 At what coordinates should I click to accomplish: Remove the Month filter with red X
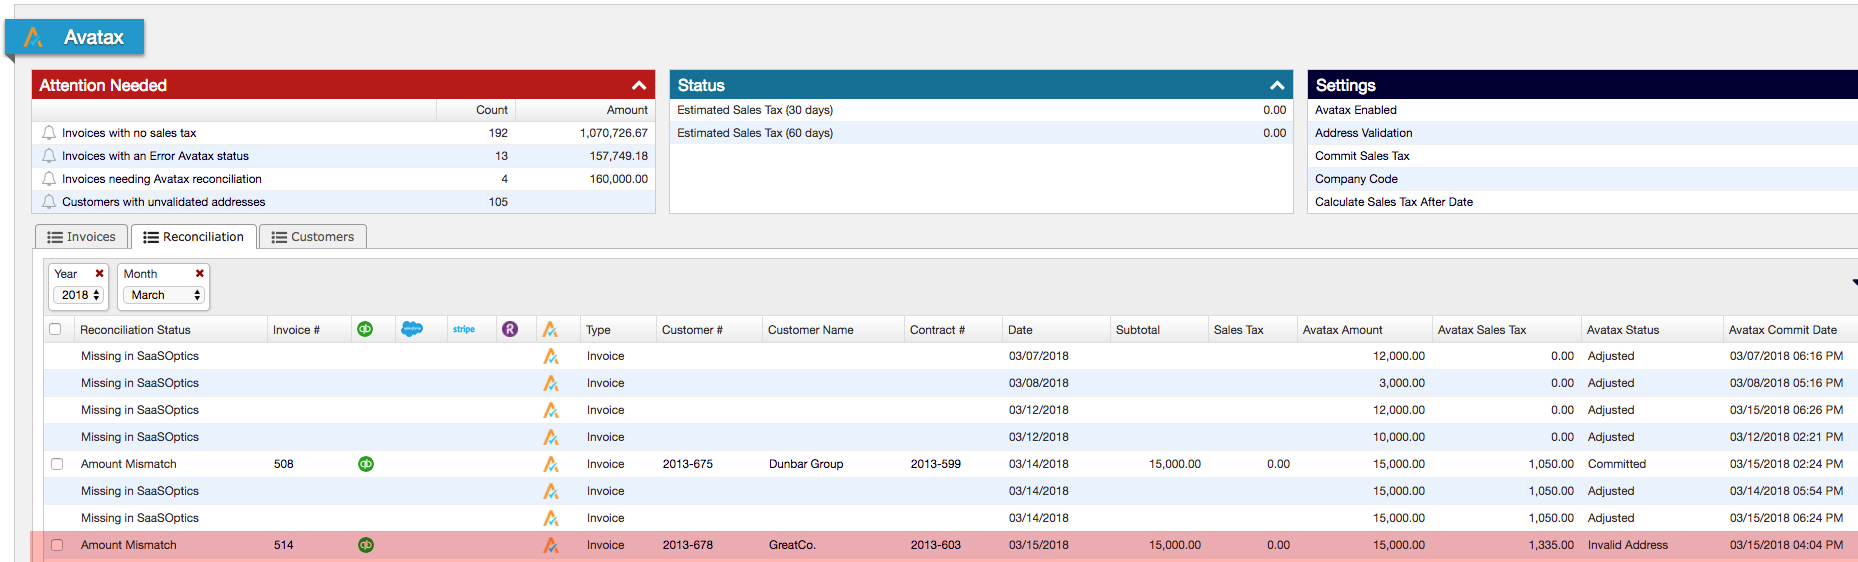coord(200,273)
